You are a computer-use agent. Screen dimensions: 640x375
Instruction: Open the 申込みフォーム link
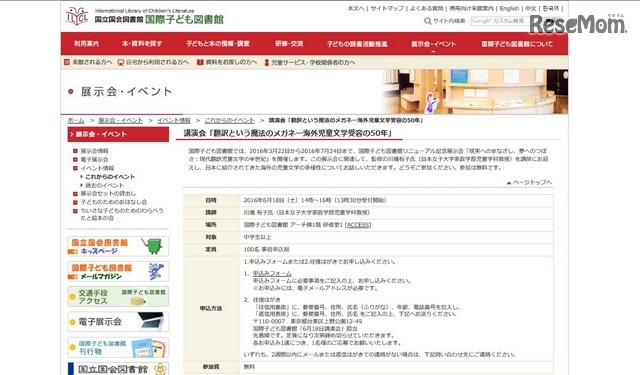tap(272, 273)
